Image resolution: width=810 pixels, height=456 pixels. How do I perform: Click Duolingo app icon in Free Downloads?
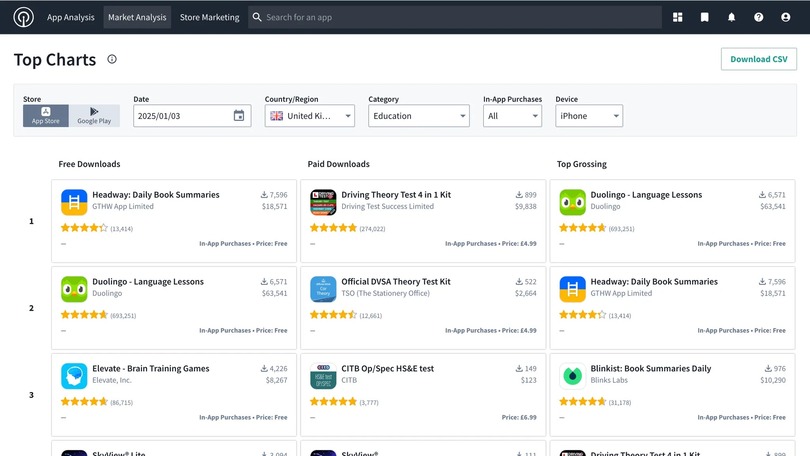coord(74,289)
